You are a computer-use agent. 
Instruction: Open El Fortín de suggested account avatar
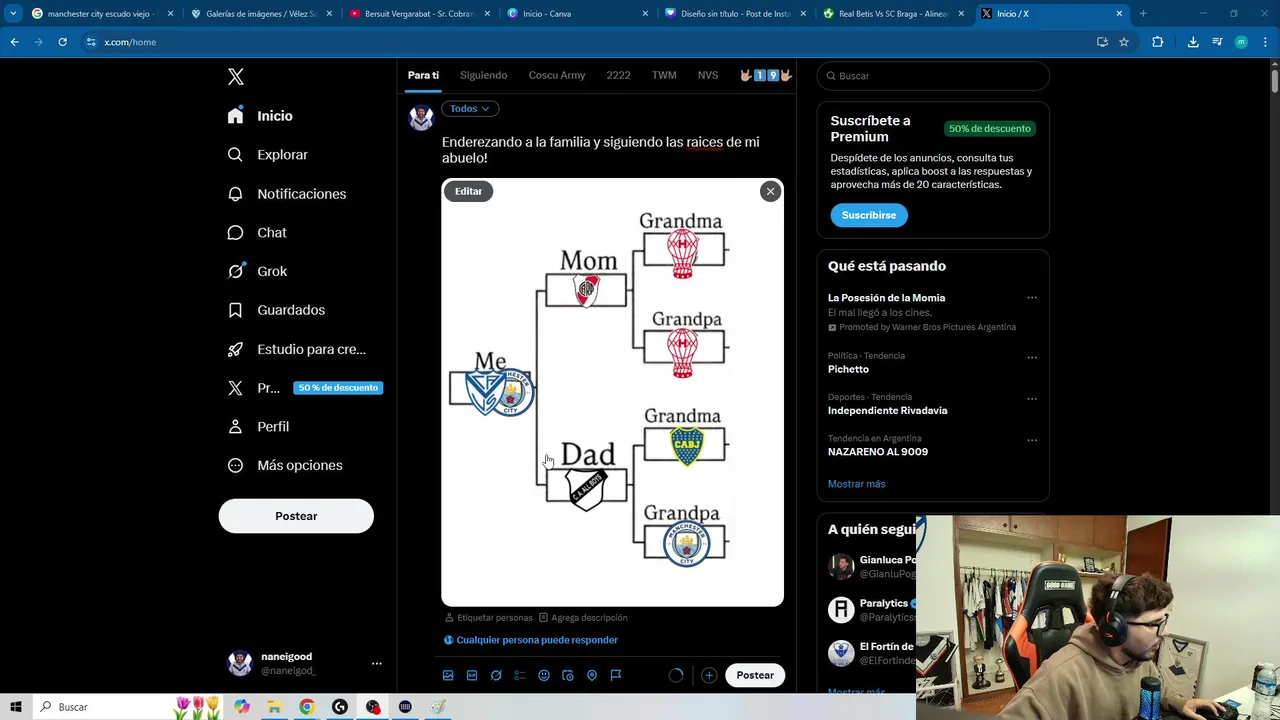[841, 653]
